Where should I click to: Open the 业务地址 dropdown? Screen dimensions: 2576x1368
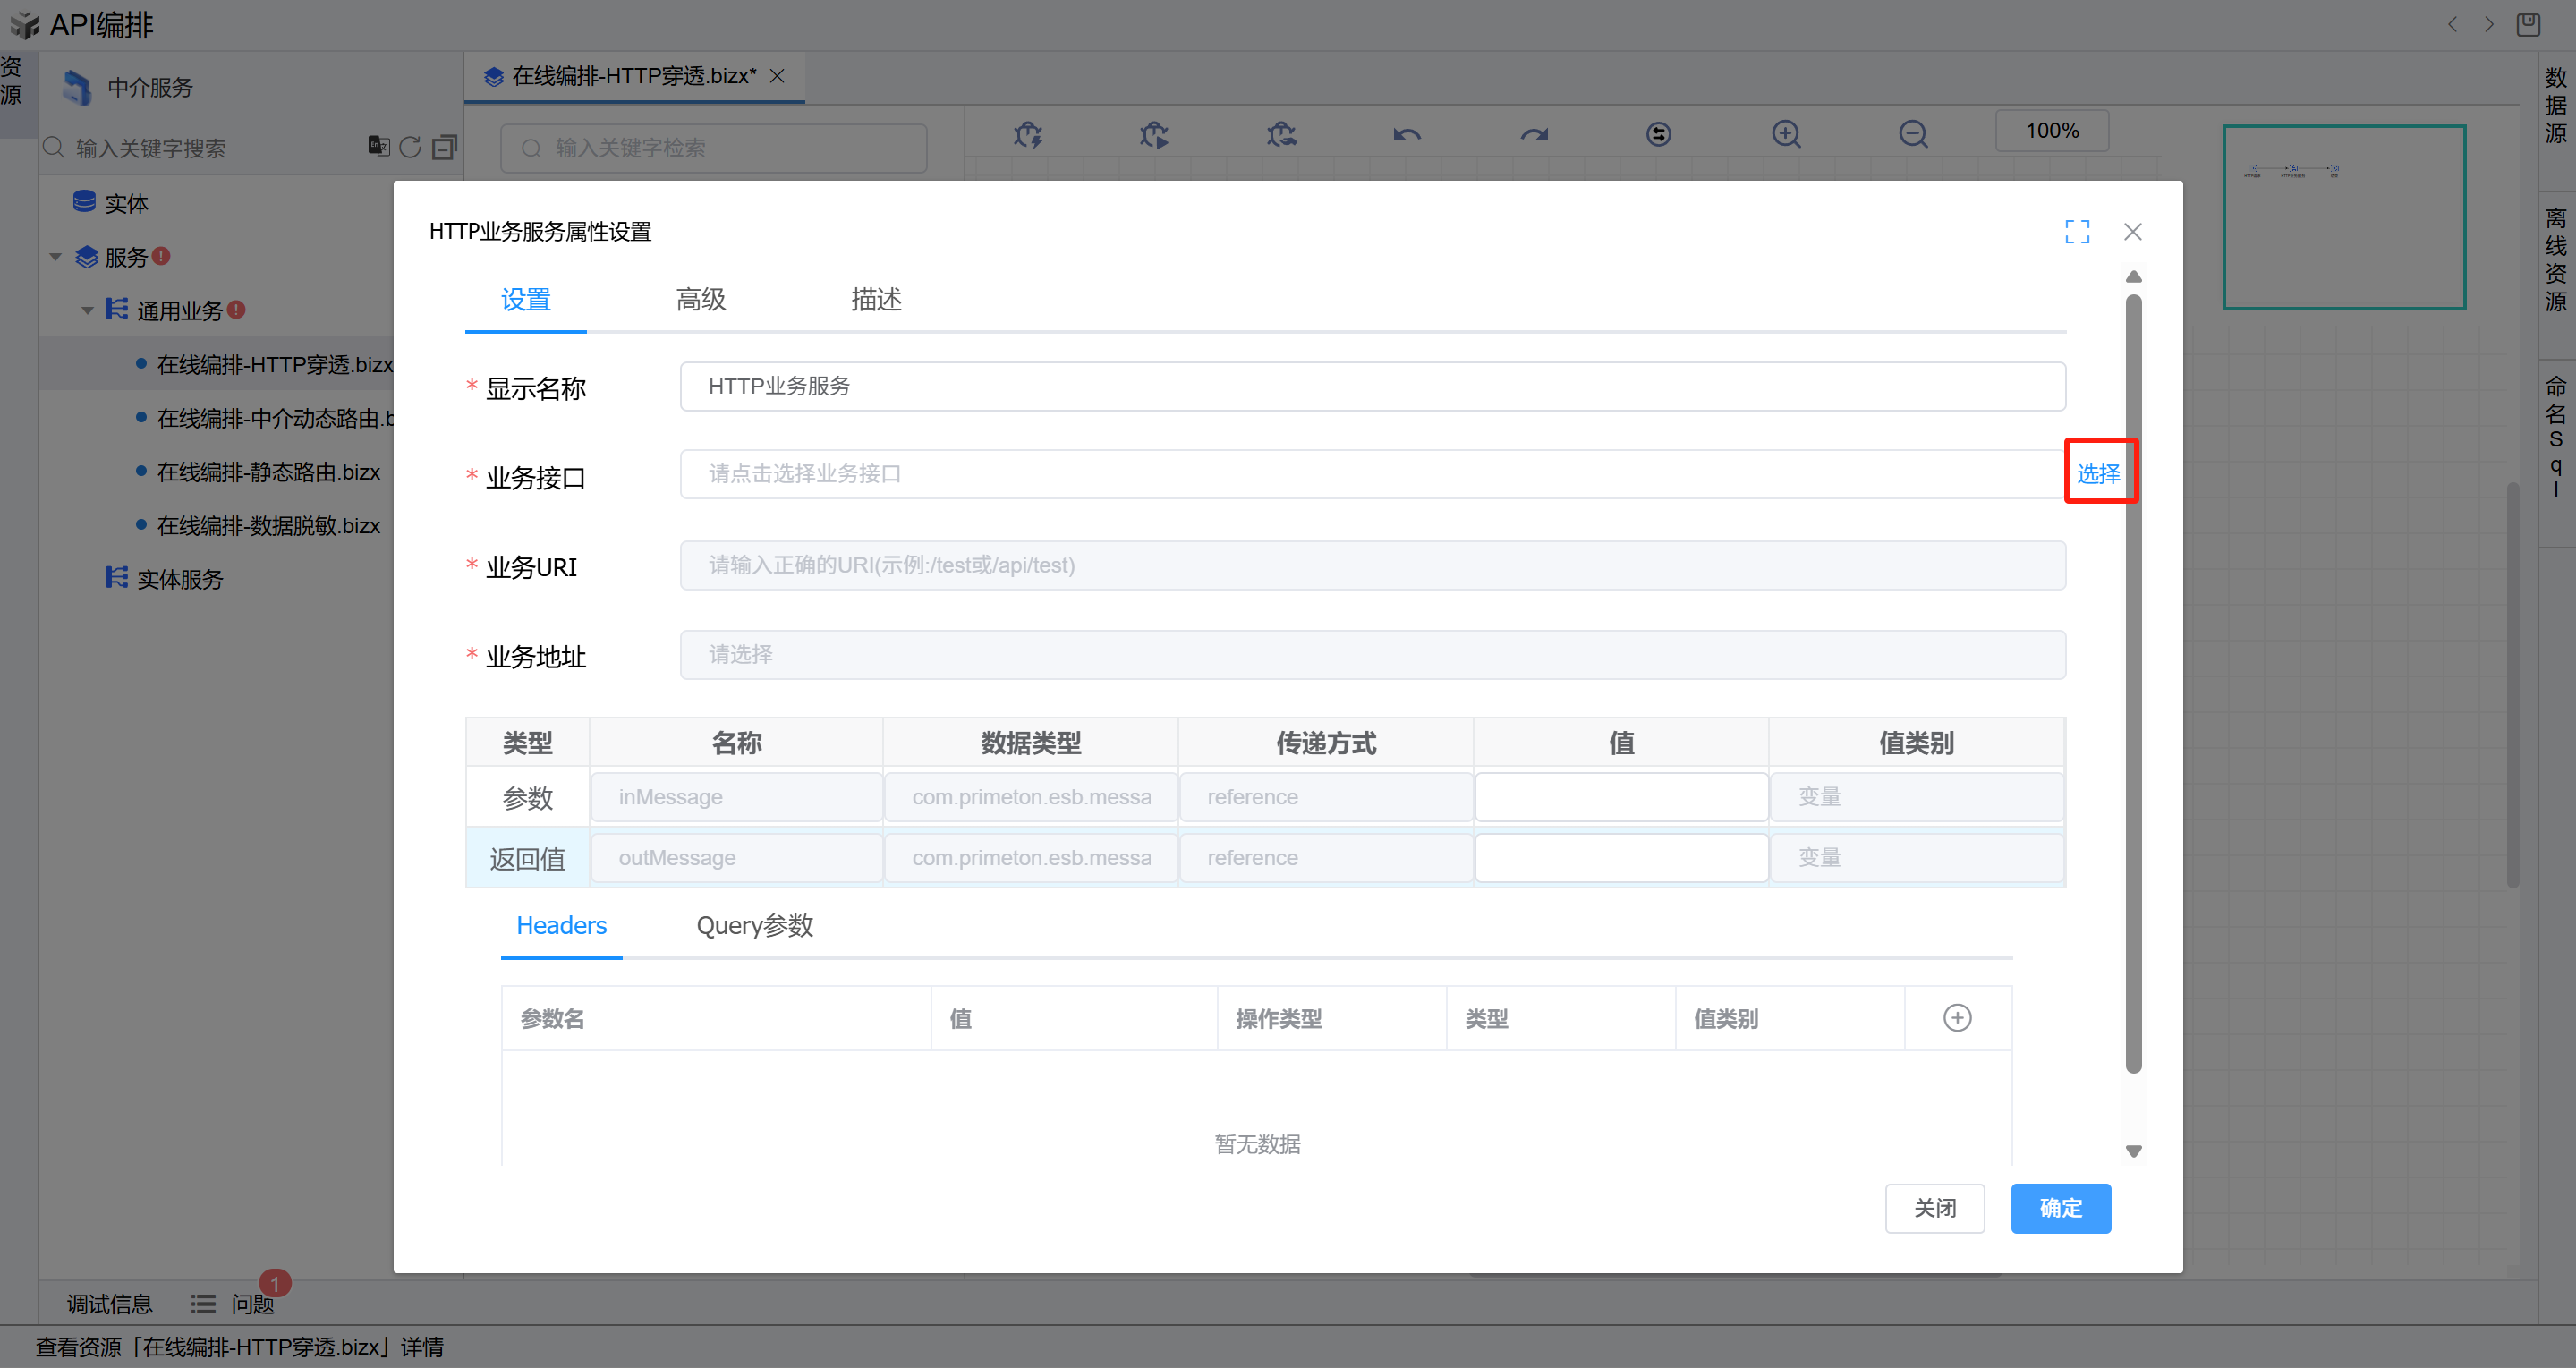[1372, 655]
